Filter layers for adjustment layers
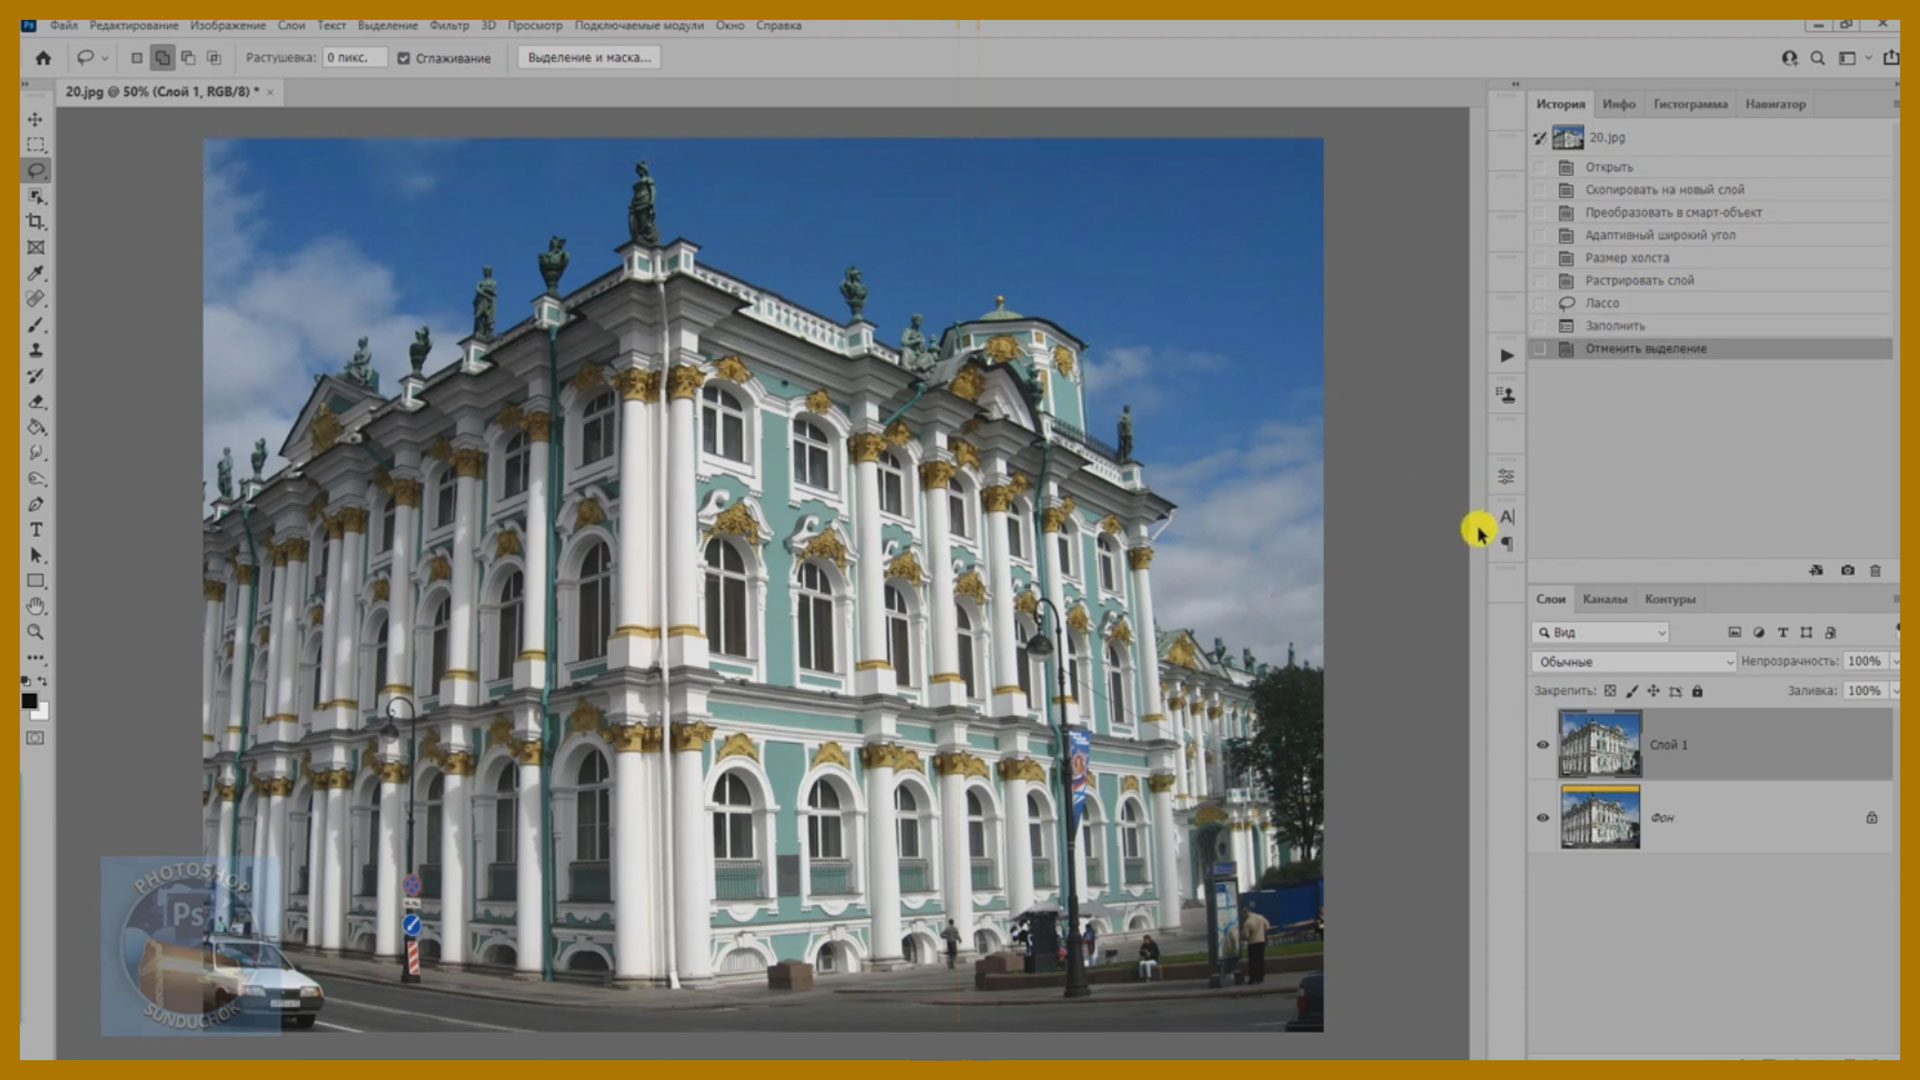The image size is (1920, 1080). tap(1759, 632)
